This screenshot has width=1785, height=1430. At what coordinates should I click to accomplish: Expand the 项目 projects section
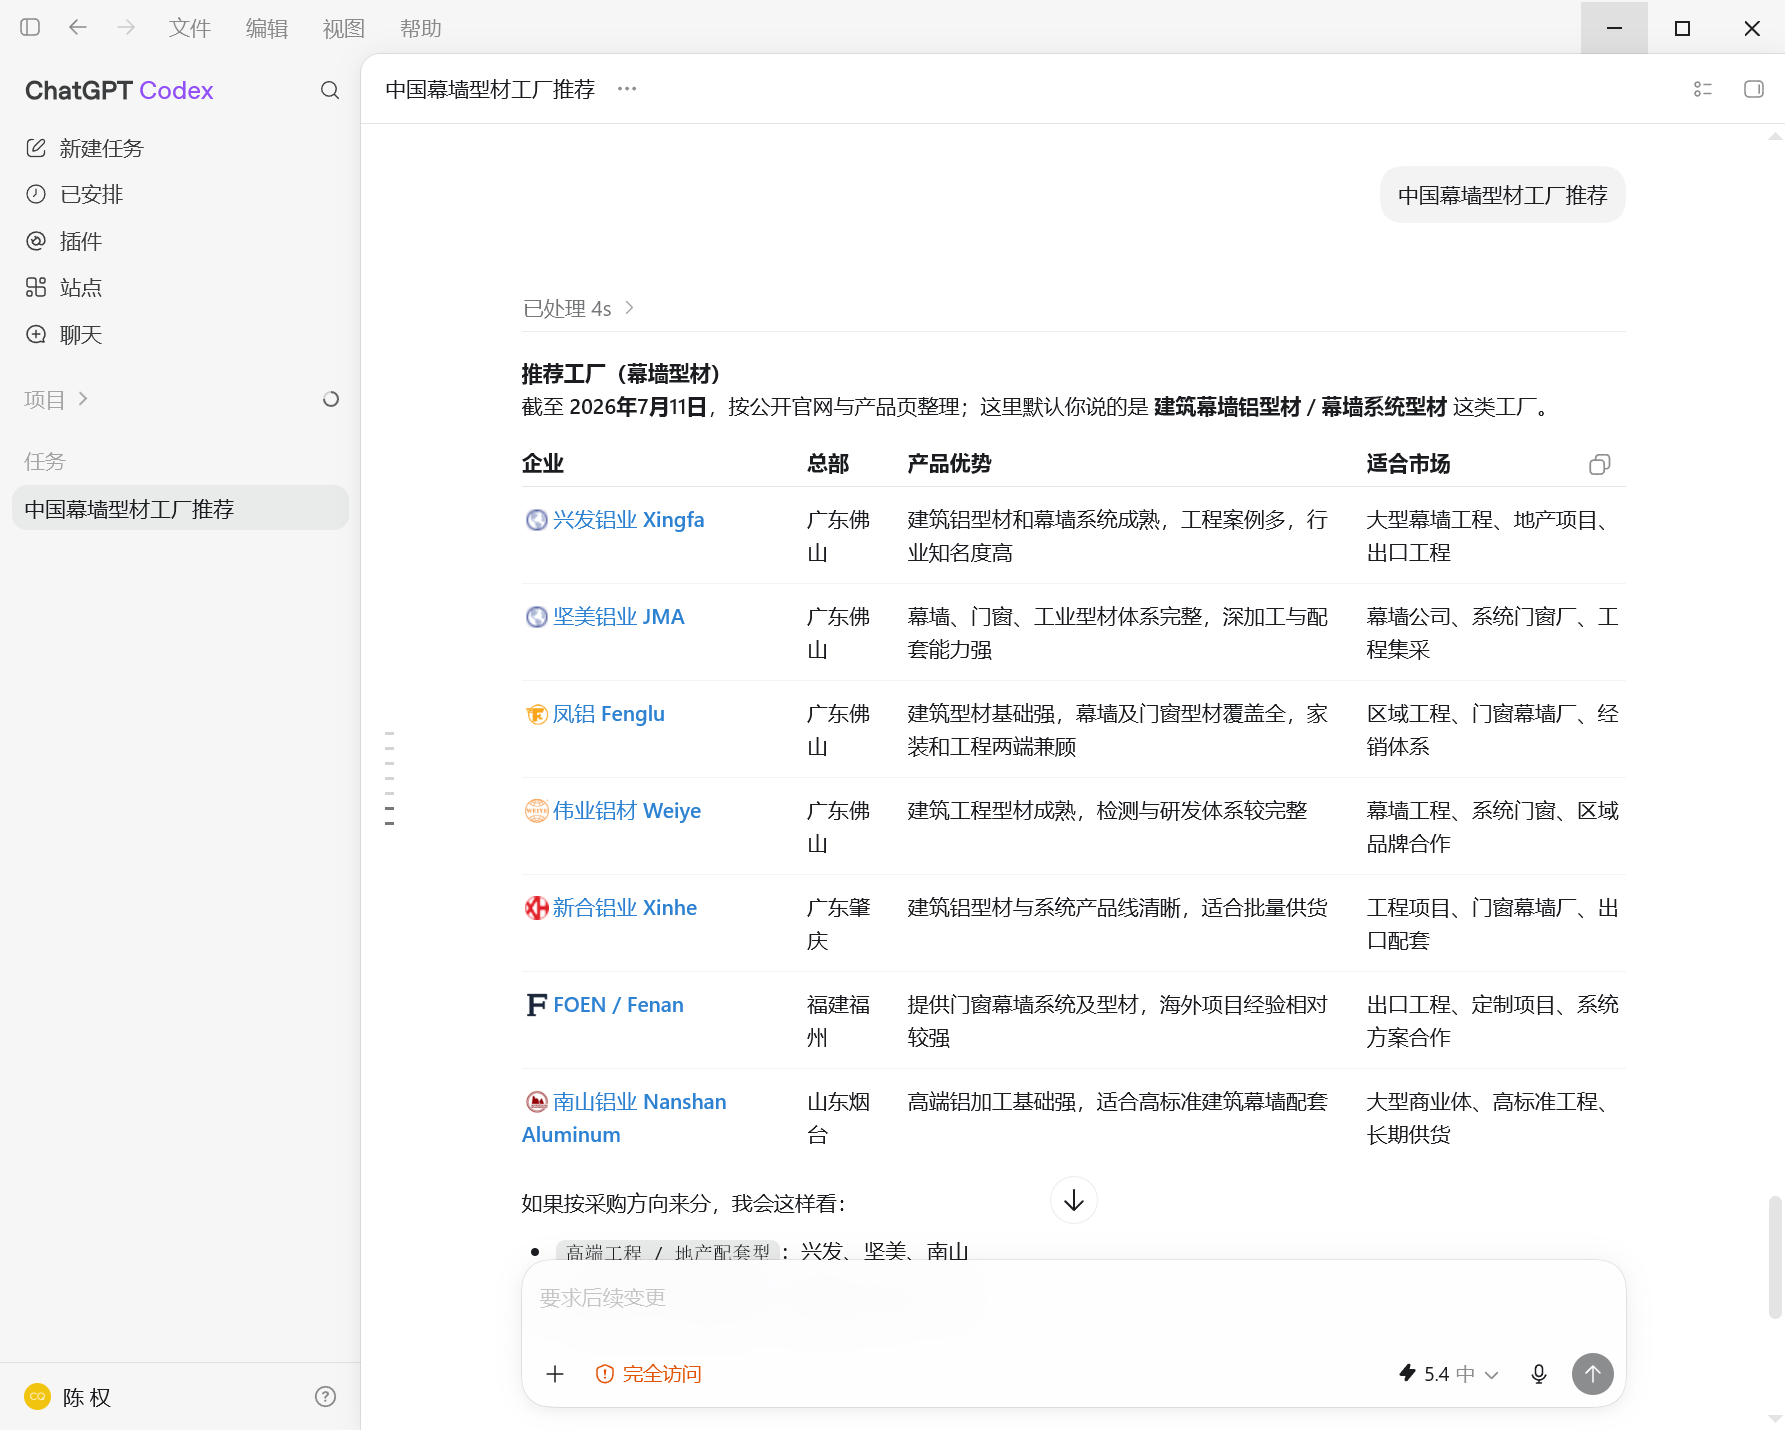pyautogui.click(x=57, y=399)
